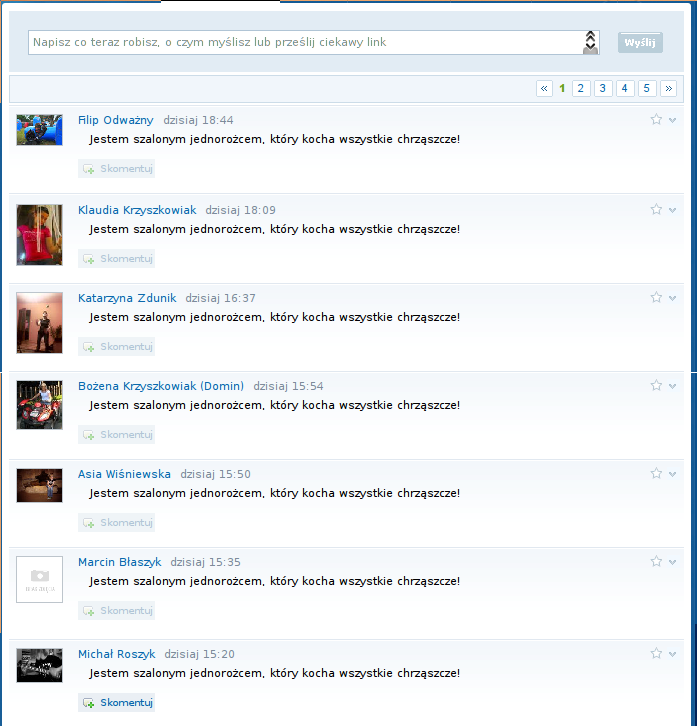This screenshot has height=726, width=697.
Task: Jump to page 5 of the feed
Action: pos(647,88)
